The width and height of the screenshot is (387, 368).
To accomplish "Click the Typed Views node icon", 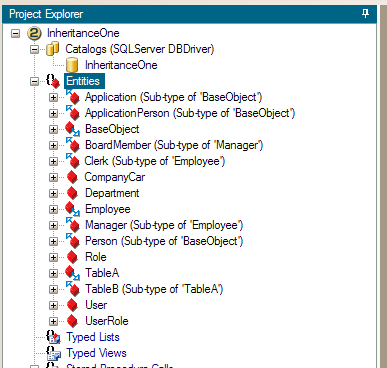I will [53, 353].
